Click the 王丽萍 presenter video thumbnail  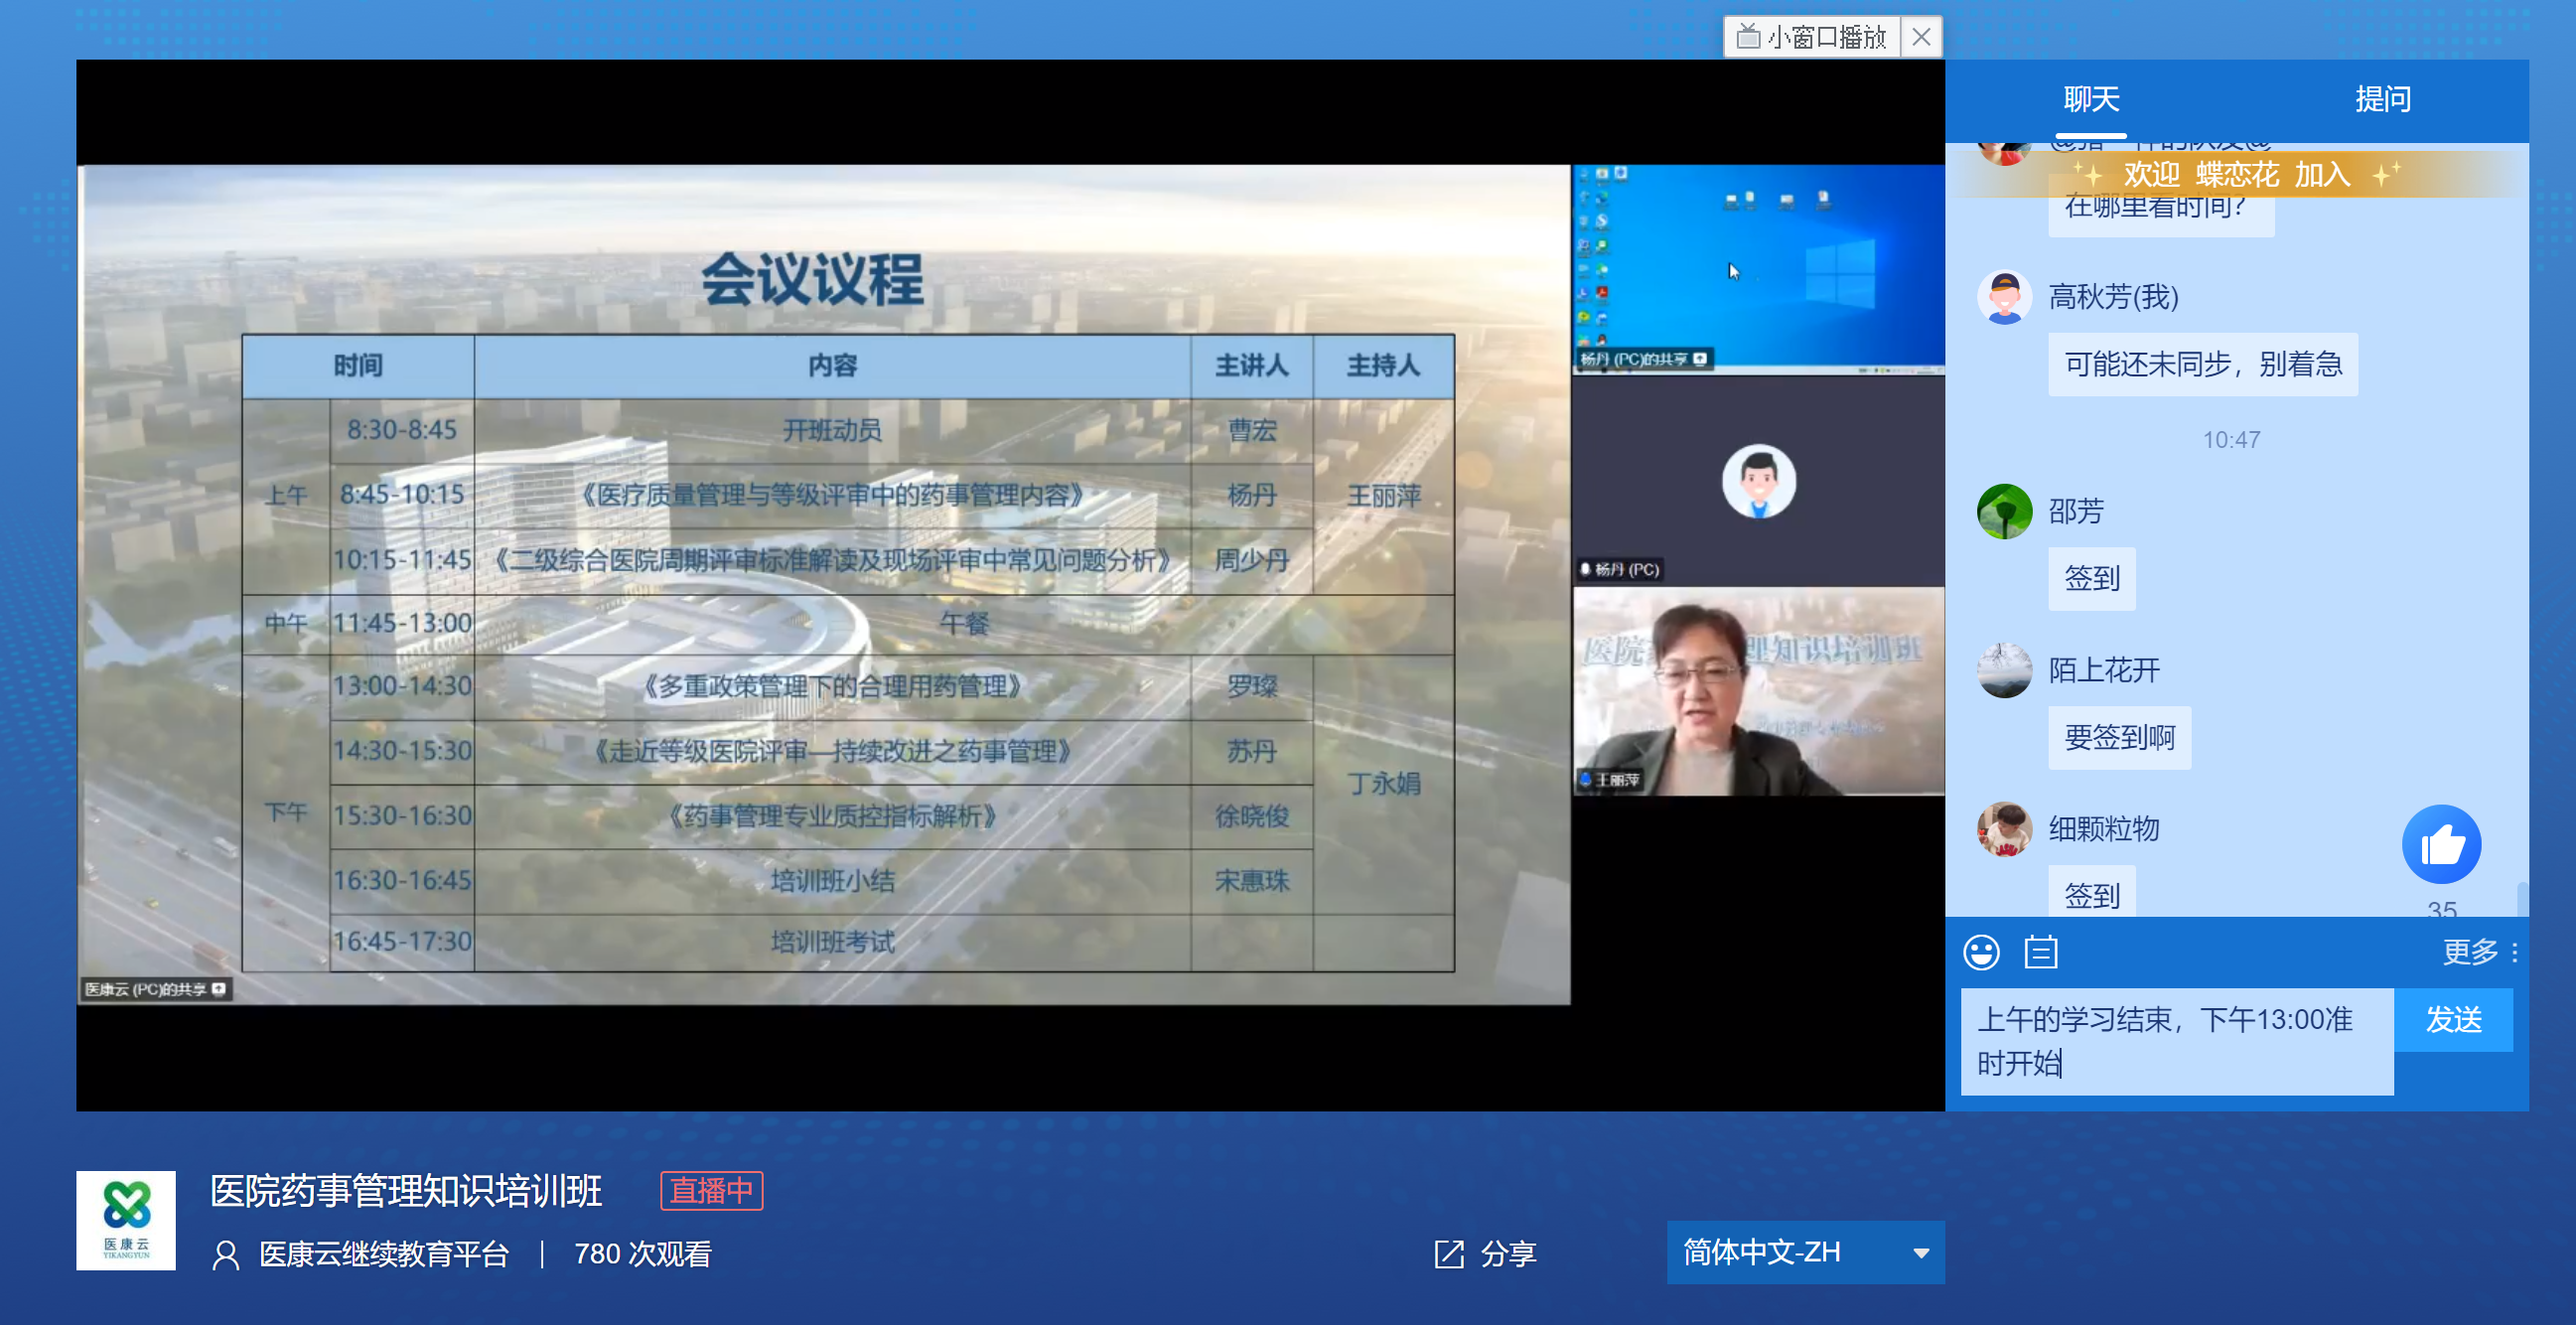pyautogui.click(x=1758, y=691)
